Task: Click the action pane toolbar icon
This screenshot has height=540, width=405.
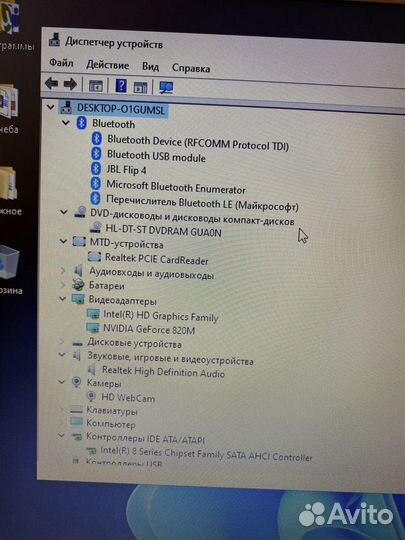Action: pos(140,87)
